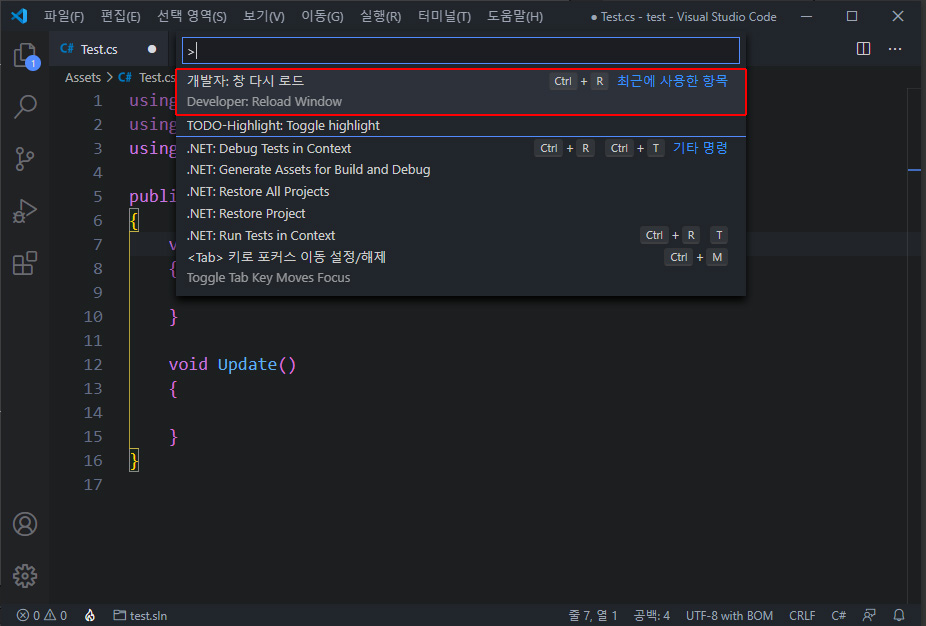
Task: Click the OmniSharp flame status icon
Action: click(90, 615)
